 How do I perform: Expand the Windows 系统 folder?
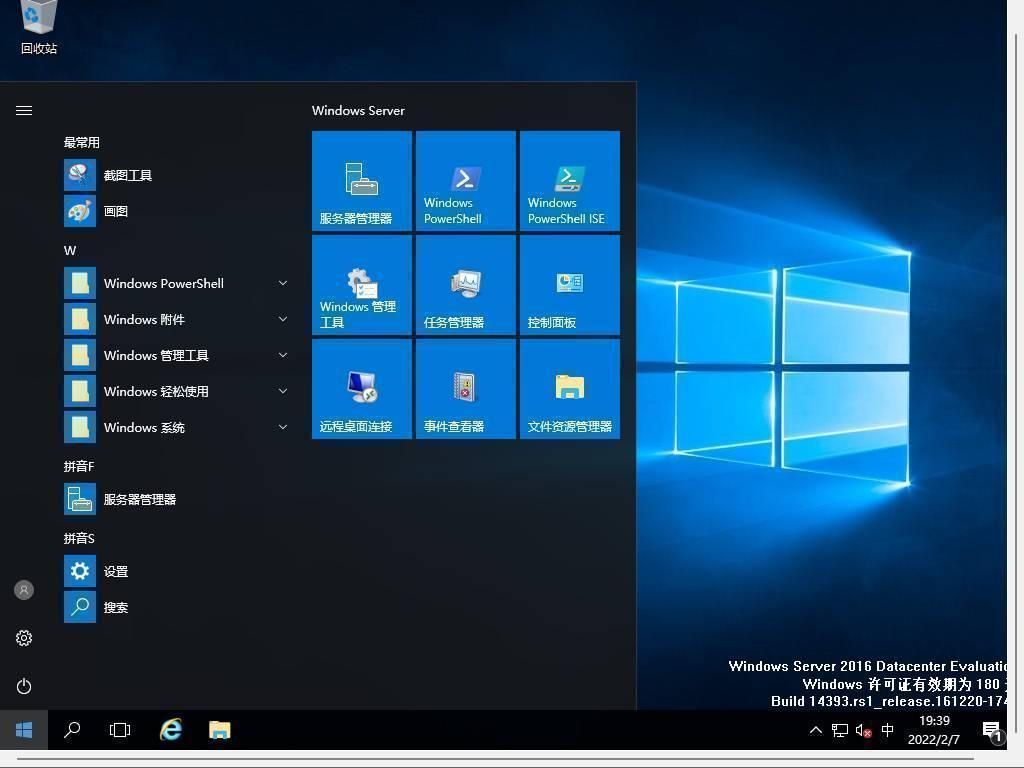pos(176,427)
